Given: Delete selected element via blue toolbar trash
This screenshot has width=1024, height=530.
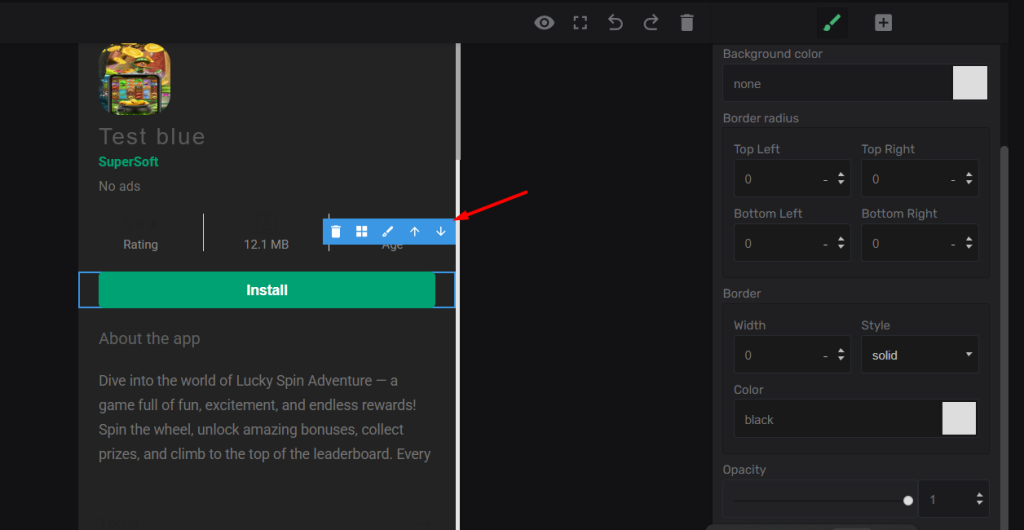Looking at the screenshot, I should click(336, 231).
